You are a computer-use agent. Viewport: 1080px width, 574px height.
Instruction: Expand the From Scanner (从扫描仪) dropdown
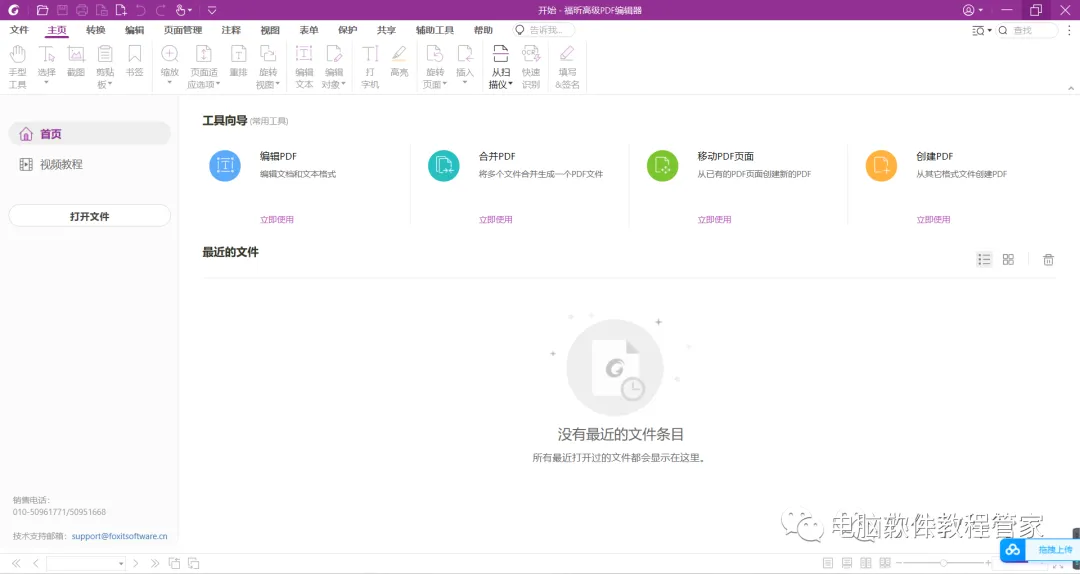[x=510, y=85]
